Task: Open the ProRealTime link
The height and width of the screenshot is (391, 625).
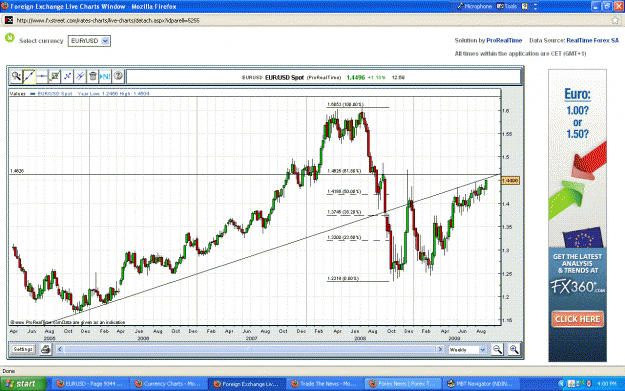Action: tap(504, 40)
